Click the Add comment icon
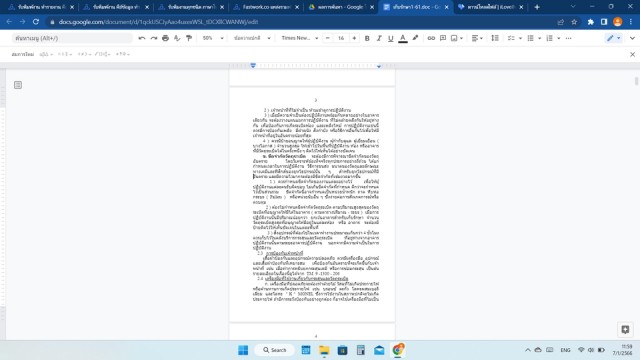640x360 pixels. pyautogui.click(x=443, y=38)
